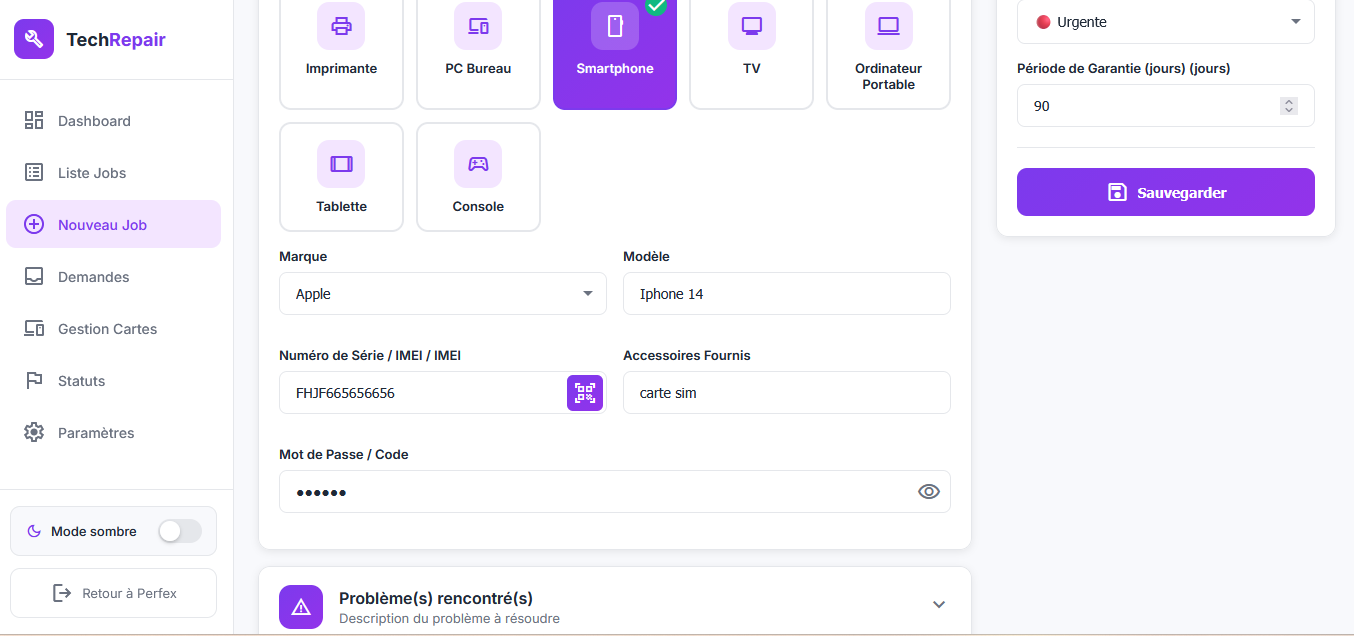Click the Modèle input field
The width and height of the screenshot is (1354, 636).
pos(786,294)
